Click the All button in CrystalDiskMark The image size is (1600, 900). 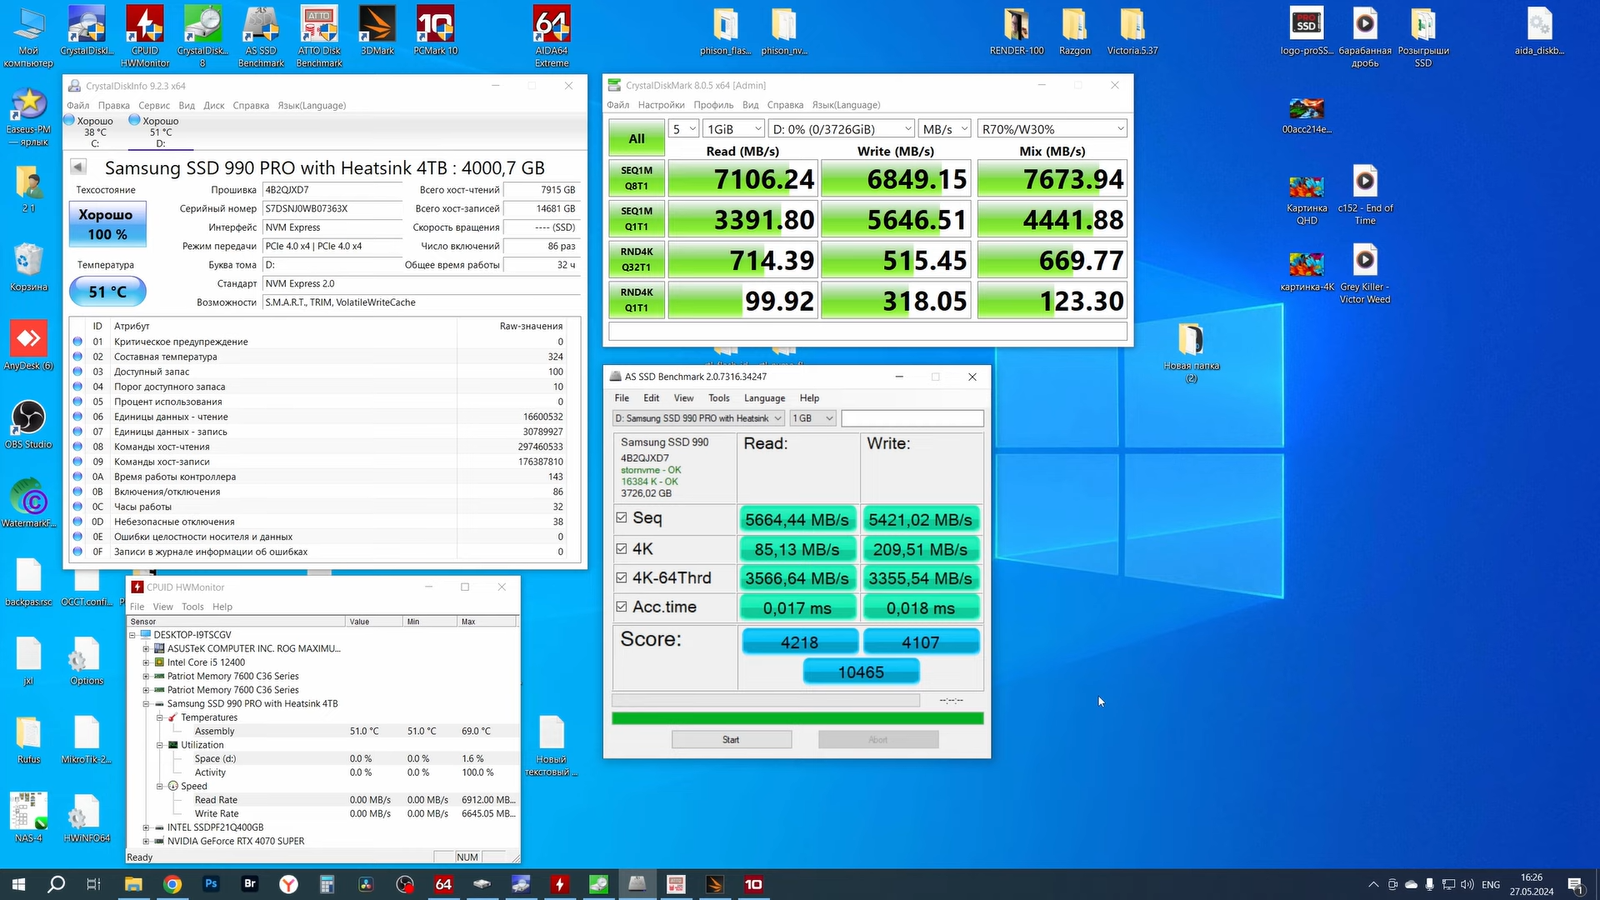coord(636,139)
